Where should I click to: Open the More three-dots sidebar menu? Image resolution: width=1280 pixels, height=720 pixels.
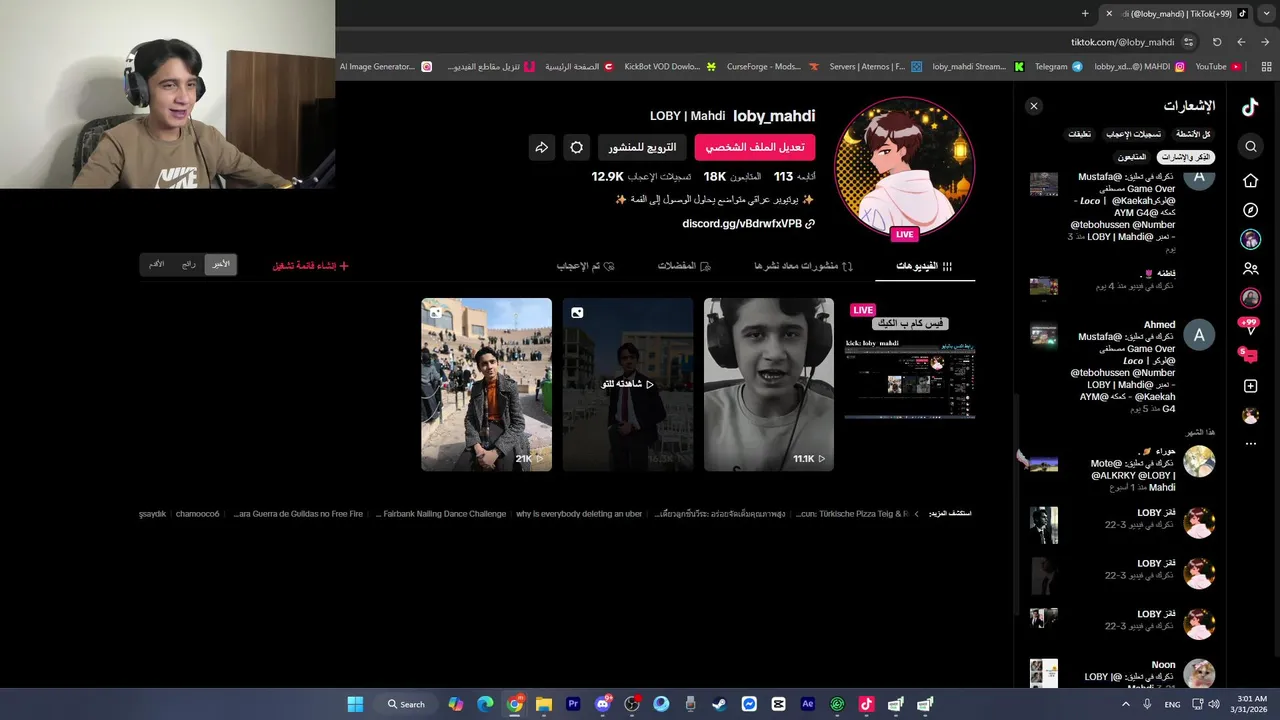(1250, 444)
